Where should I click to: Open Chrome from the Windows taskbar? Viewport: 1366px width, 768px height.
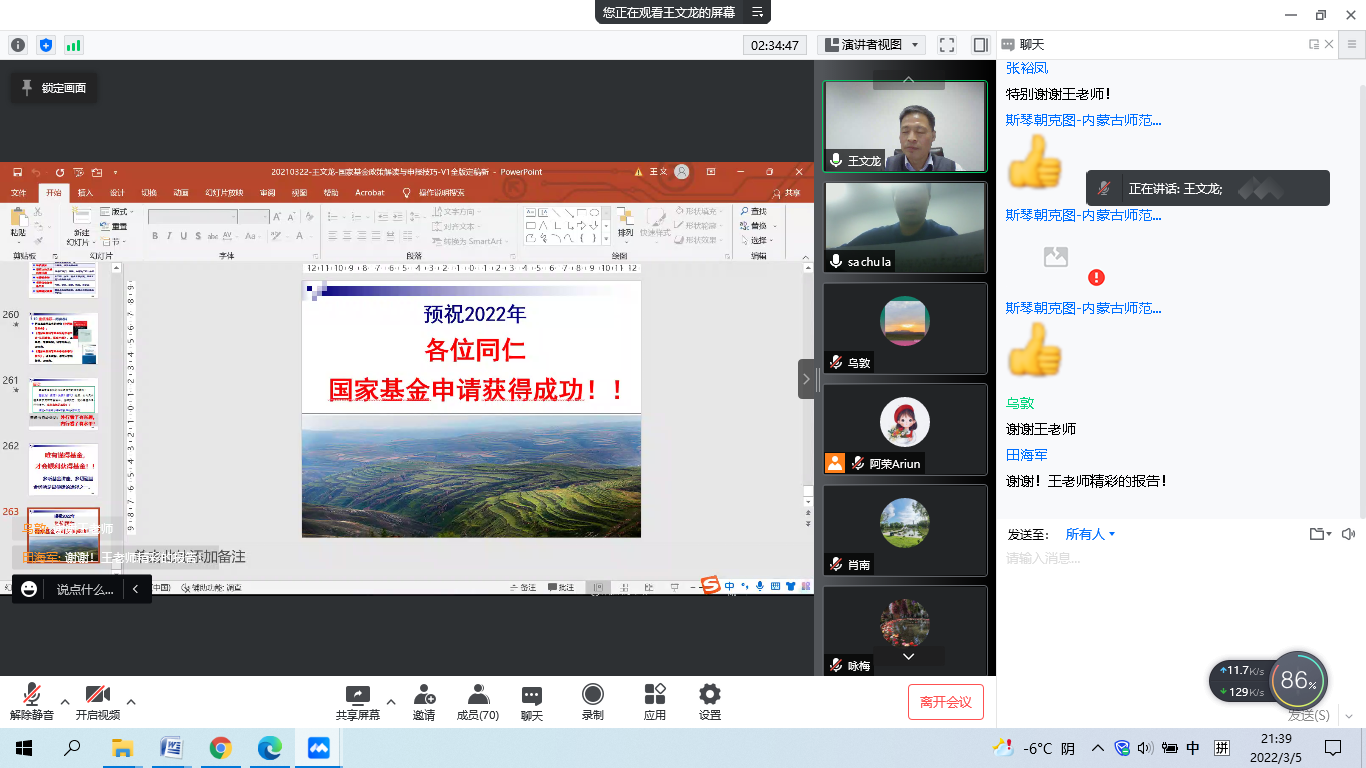pyautogui.click(x=221, y=748)
